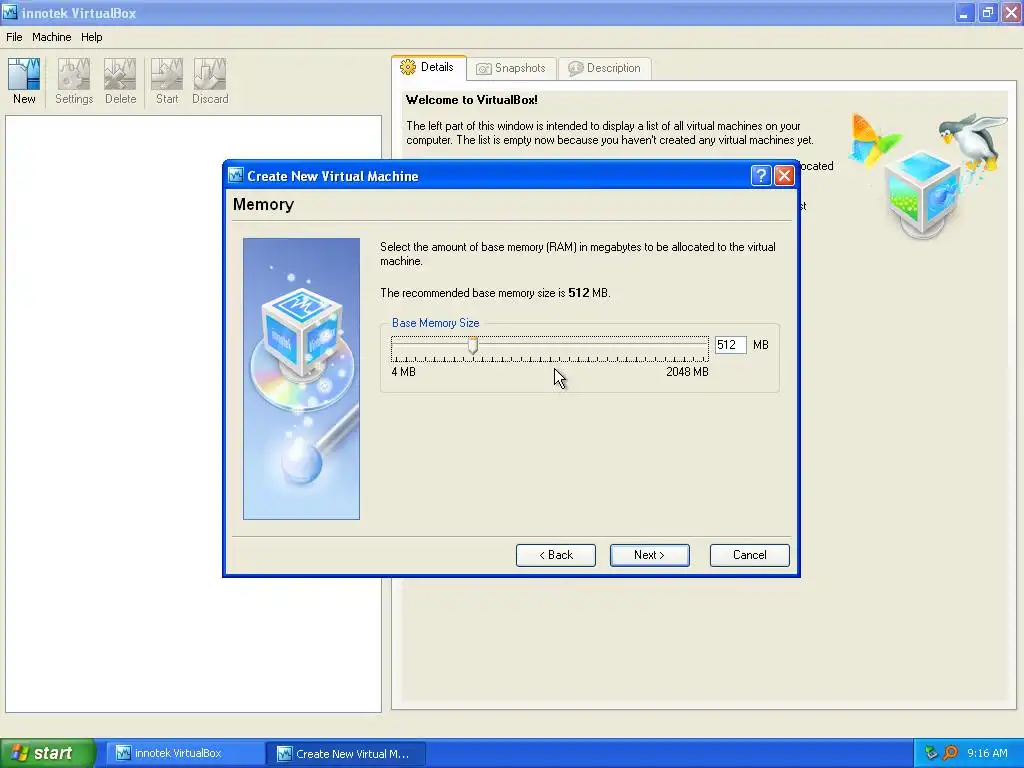The height and width of the screenshot is (768, 1024).
Task: Switch to the Details tab
Action: click(x=429, y=67)
